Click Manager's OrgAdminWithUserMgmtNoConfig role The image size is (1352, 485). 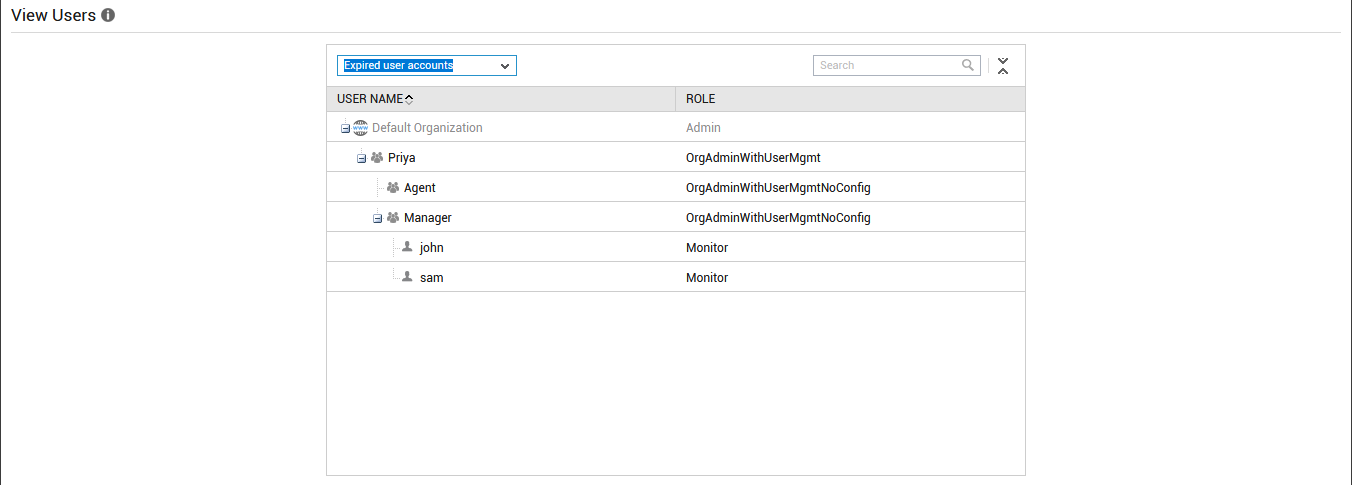(778, 218)
